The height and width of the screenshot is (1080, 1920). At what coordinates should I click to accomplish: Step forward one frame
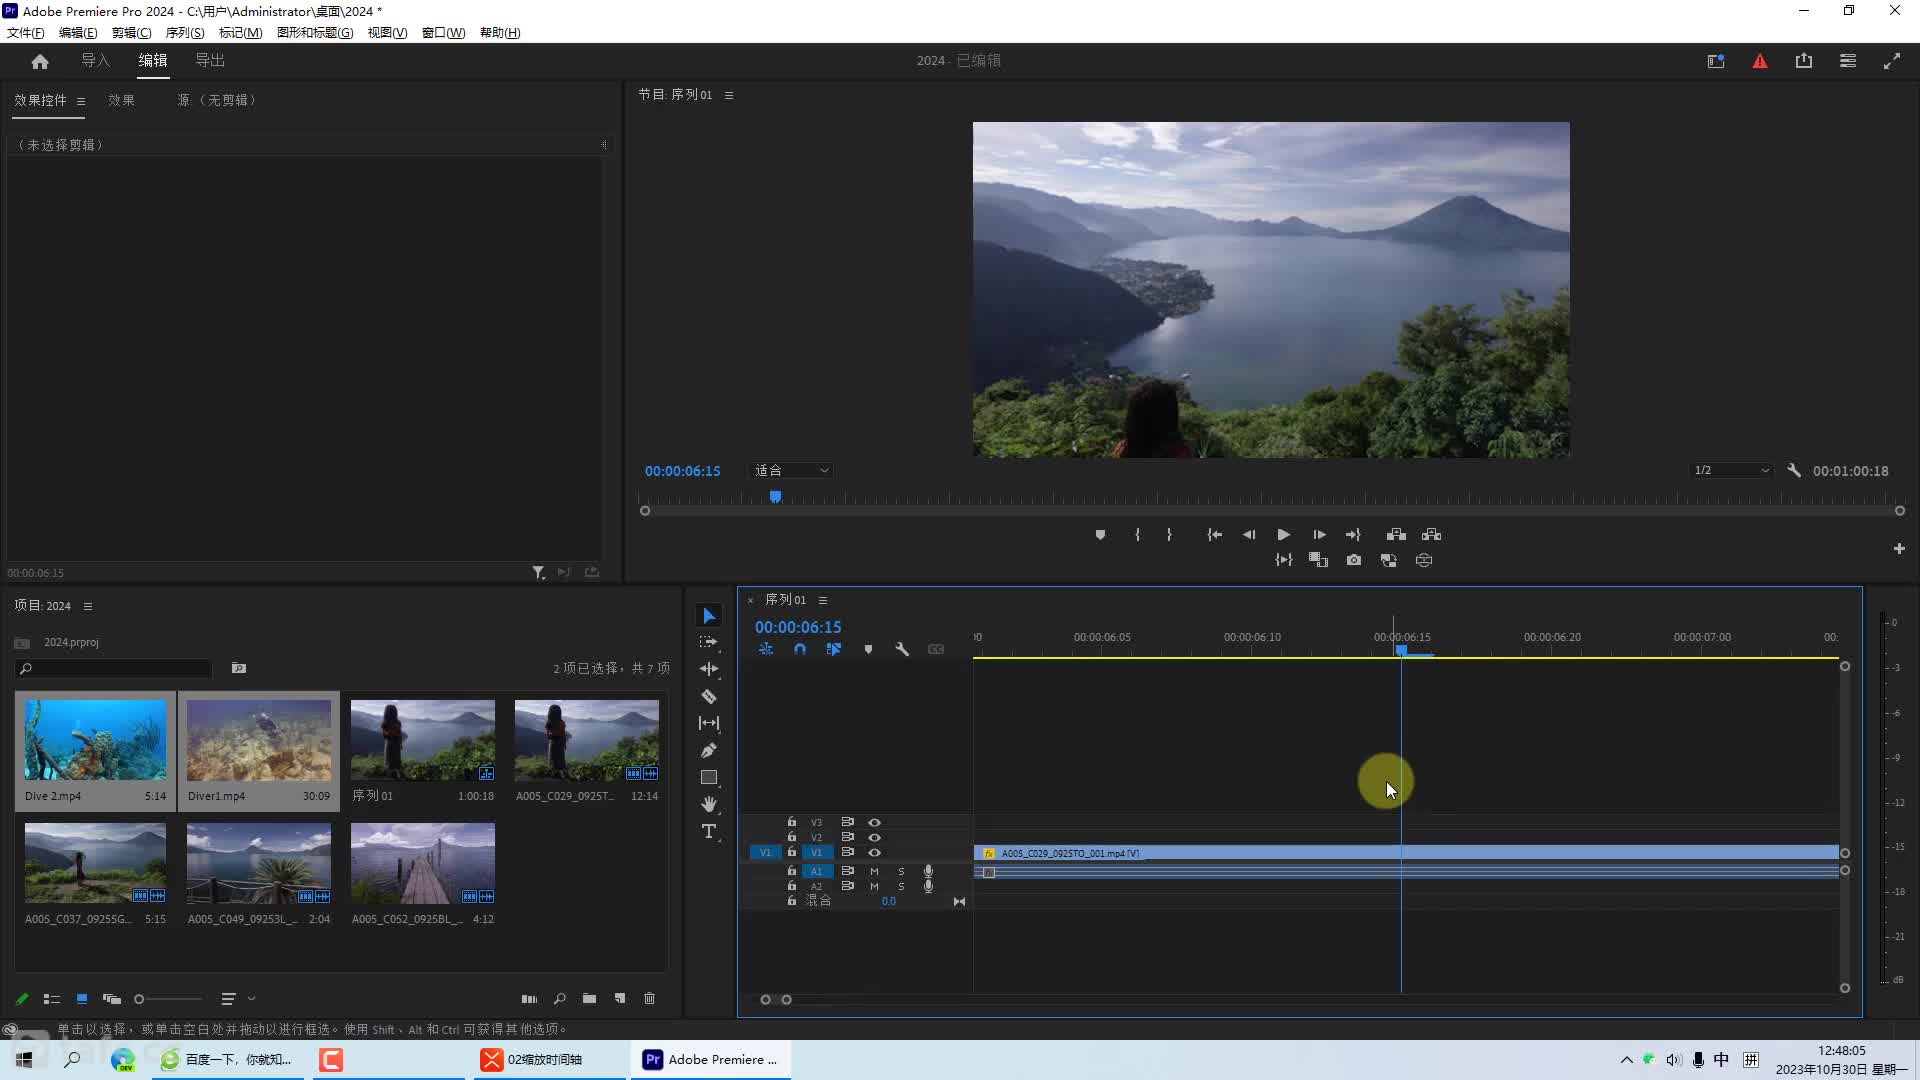coord(1319,535)
